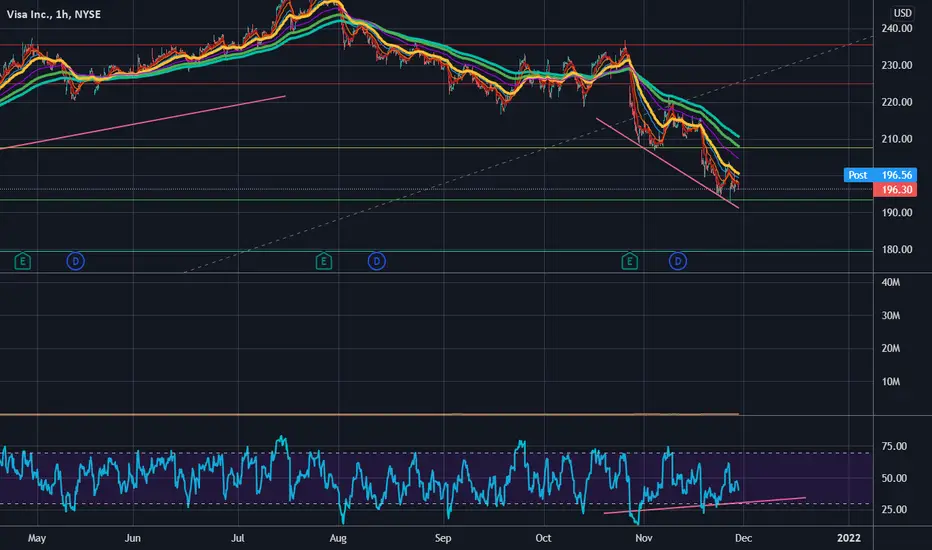This screenshot has width=932, height=550.
Task: Select the pink ascending trendline May–July
Action: pos(143,122)
